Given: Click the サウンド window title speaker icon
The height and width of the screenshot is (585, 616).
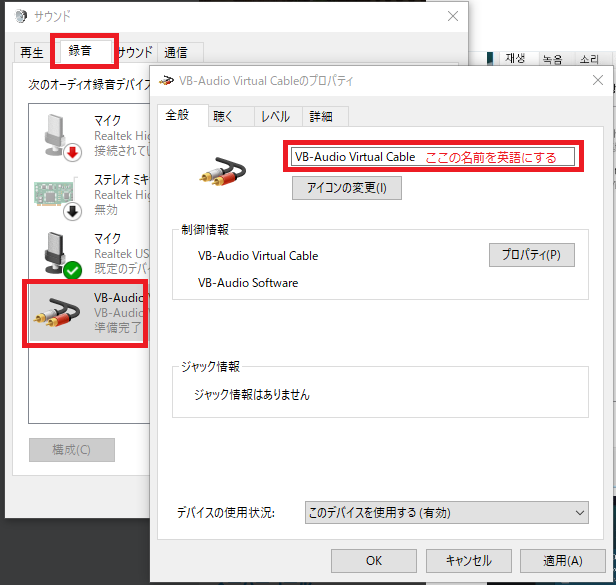Looking at the screenshot, I should pos(20,16).
